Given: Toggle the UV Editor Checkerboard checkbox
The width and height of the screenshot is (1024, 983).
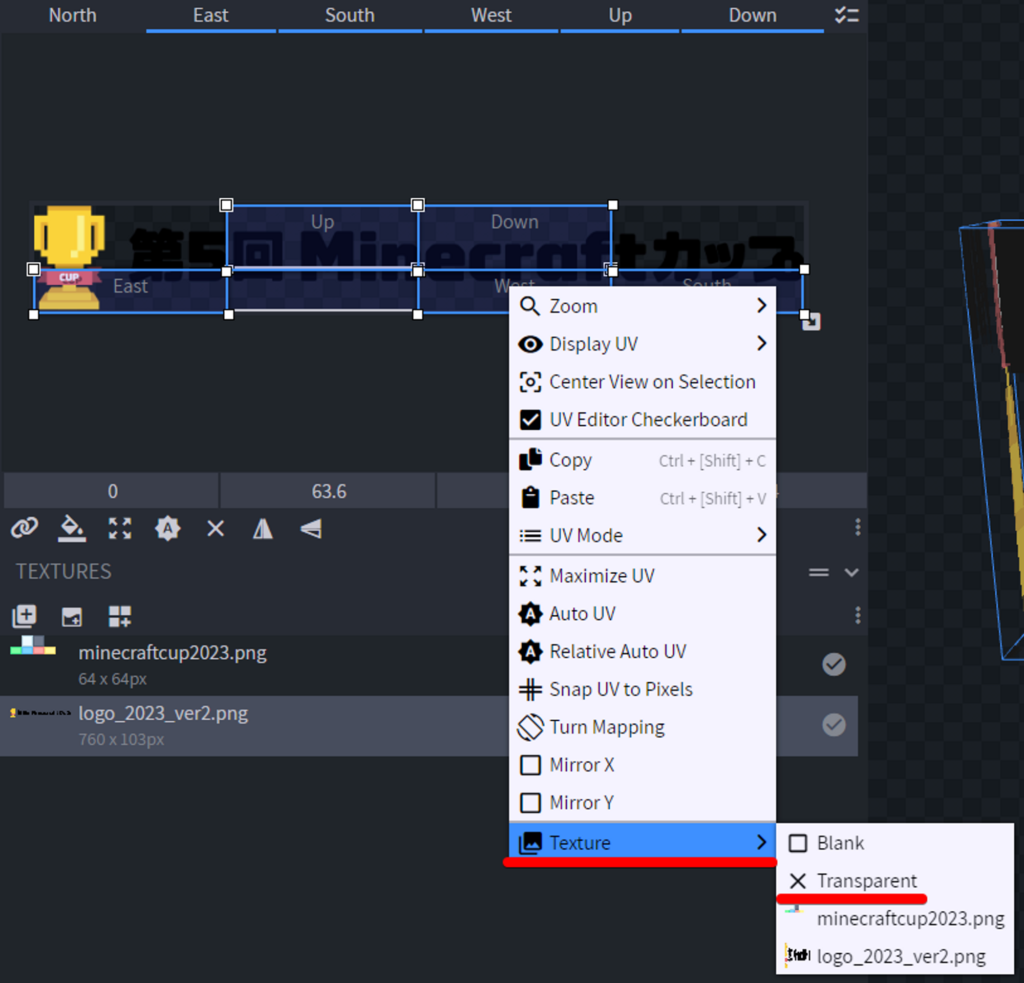Looking at the screenshot, I should [x=531, y=420].
